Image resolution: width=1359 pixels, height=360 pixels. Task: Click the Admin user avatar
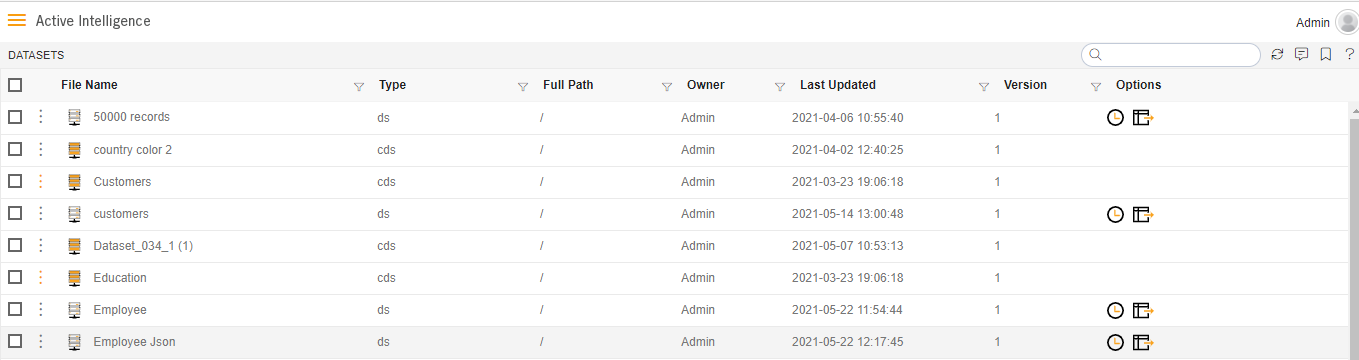click(x=1346, y=23)
